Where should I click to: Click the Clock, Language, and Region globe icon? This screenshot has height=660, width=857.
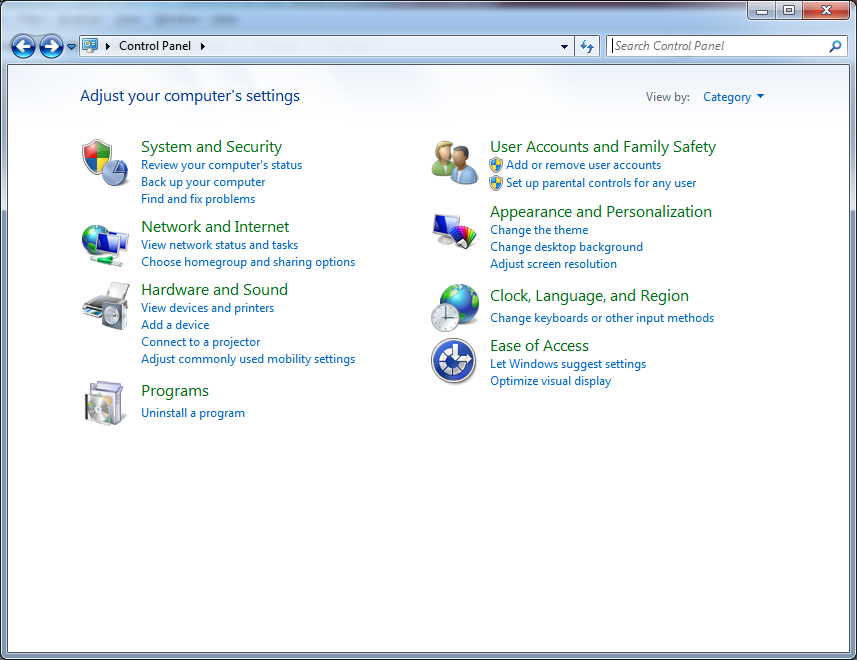pos(455,307)
